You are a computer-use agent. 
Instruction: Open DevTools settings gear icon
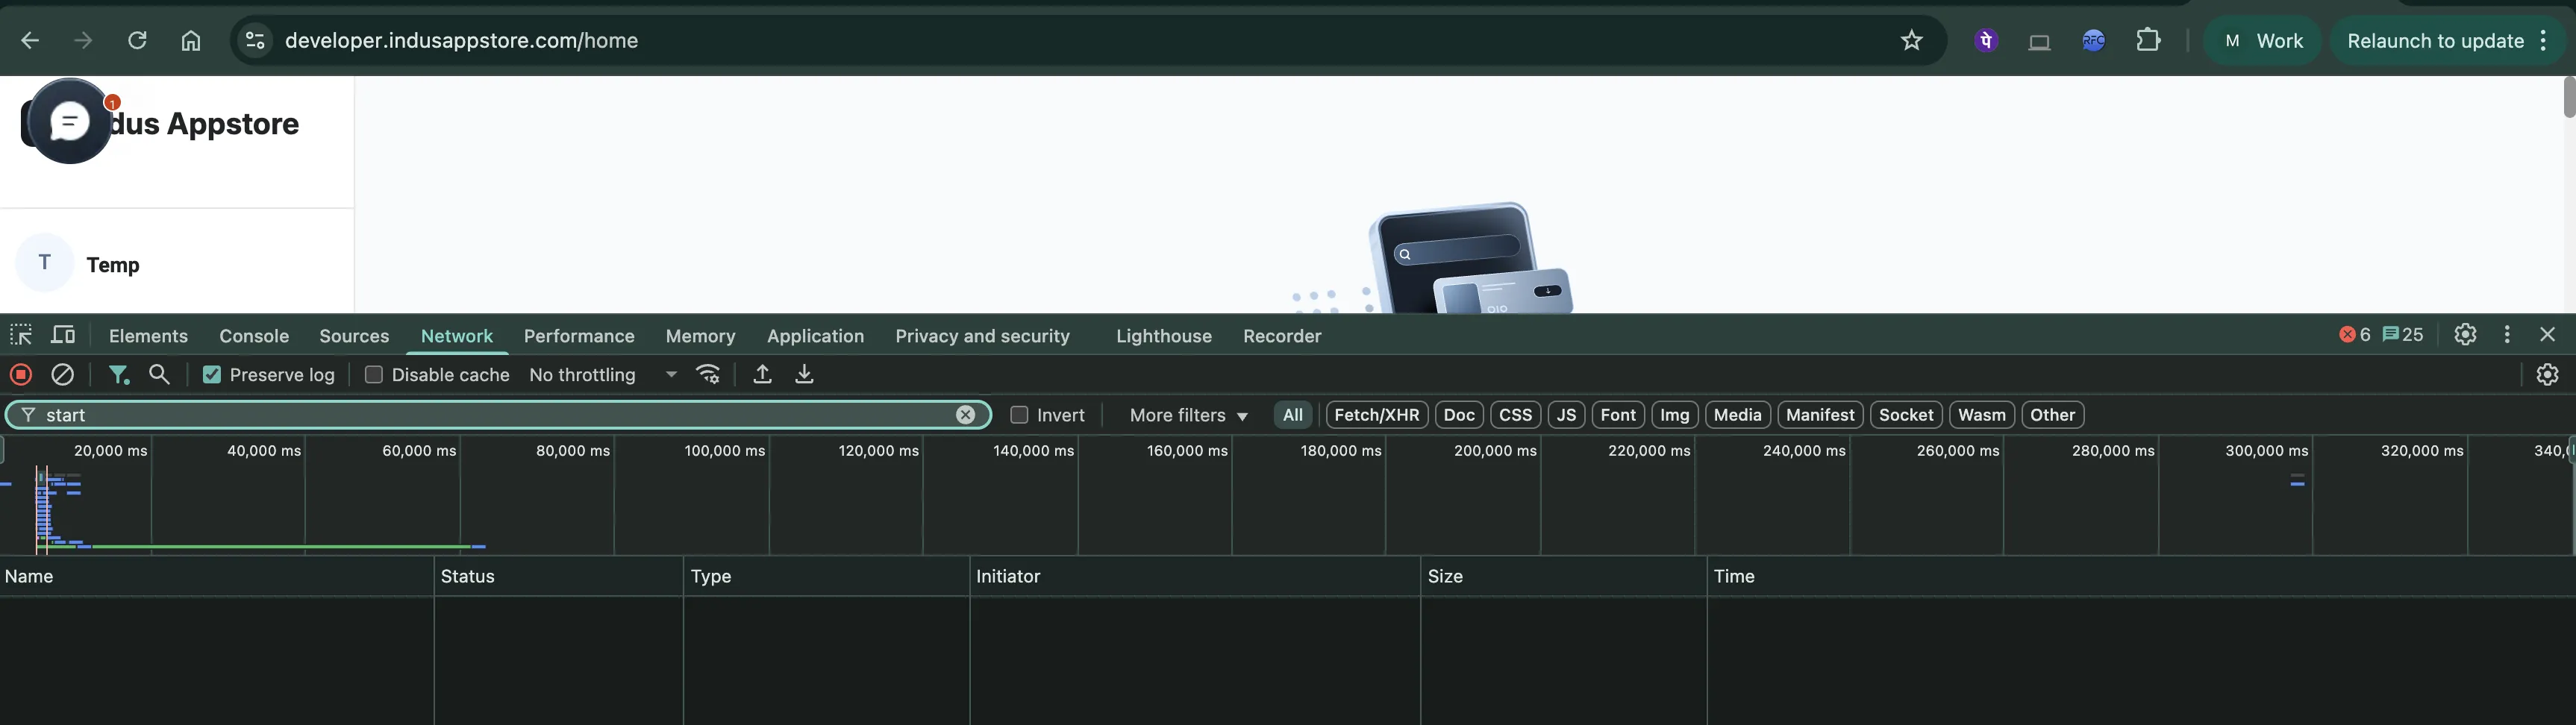[2465, 335]
